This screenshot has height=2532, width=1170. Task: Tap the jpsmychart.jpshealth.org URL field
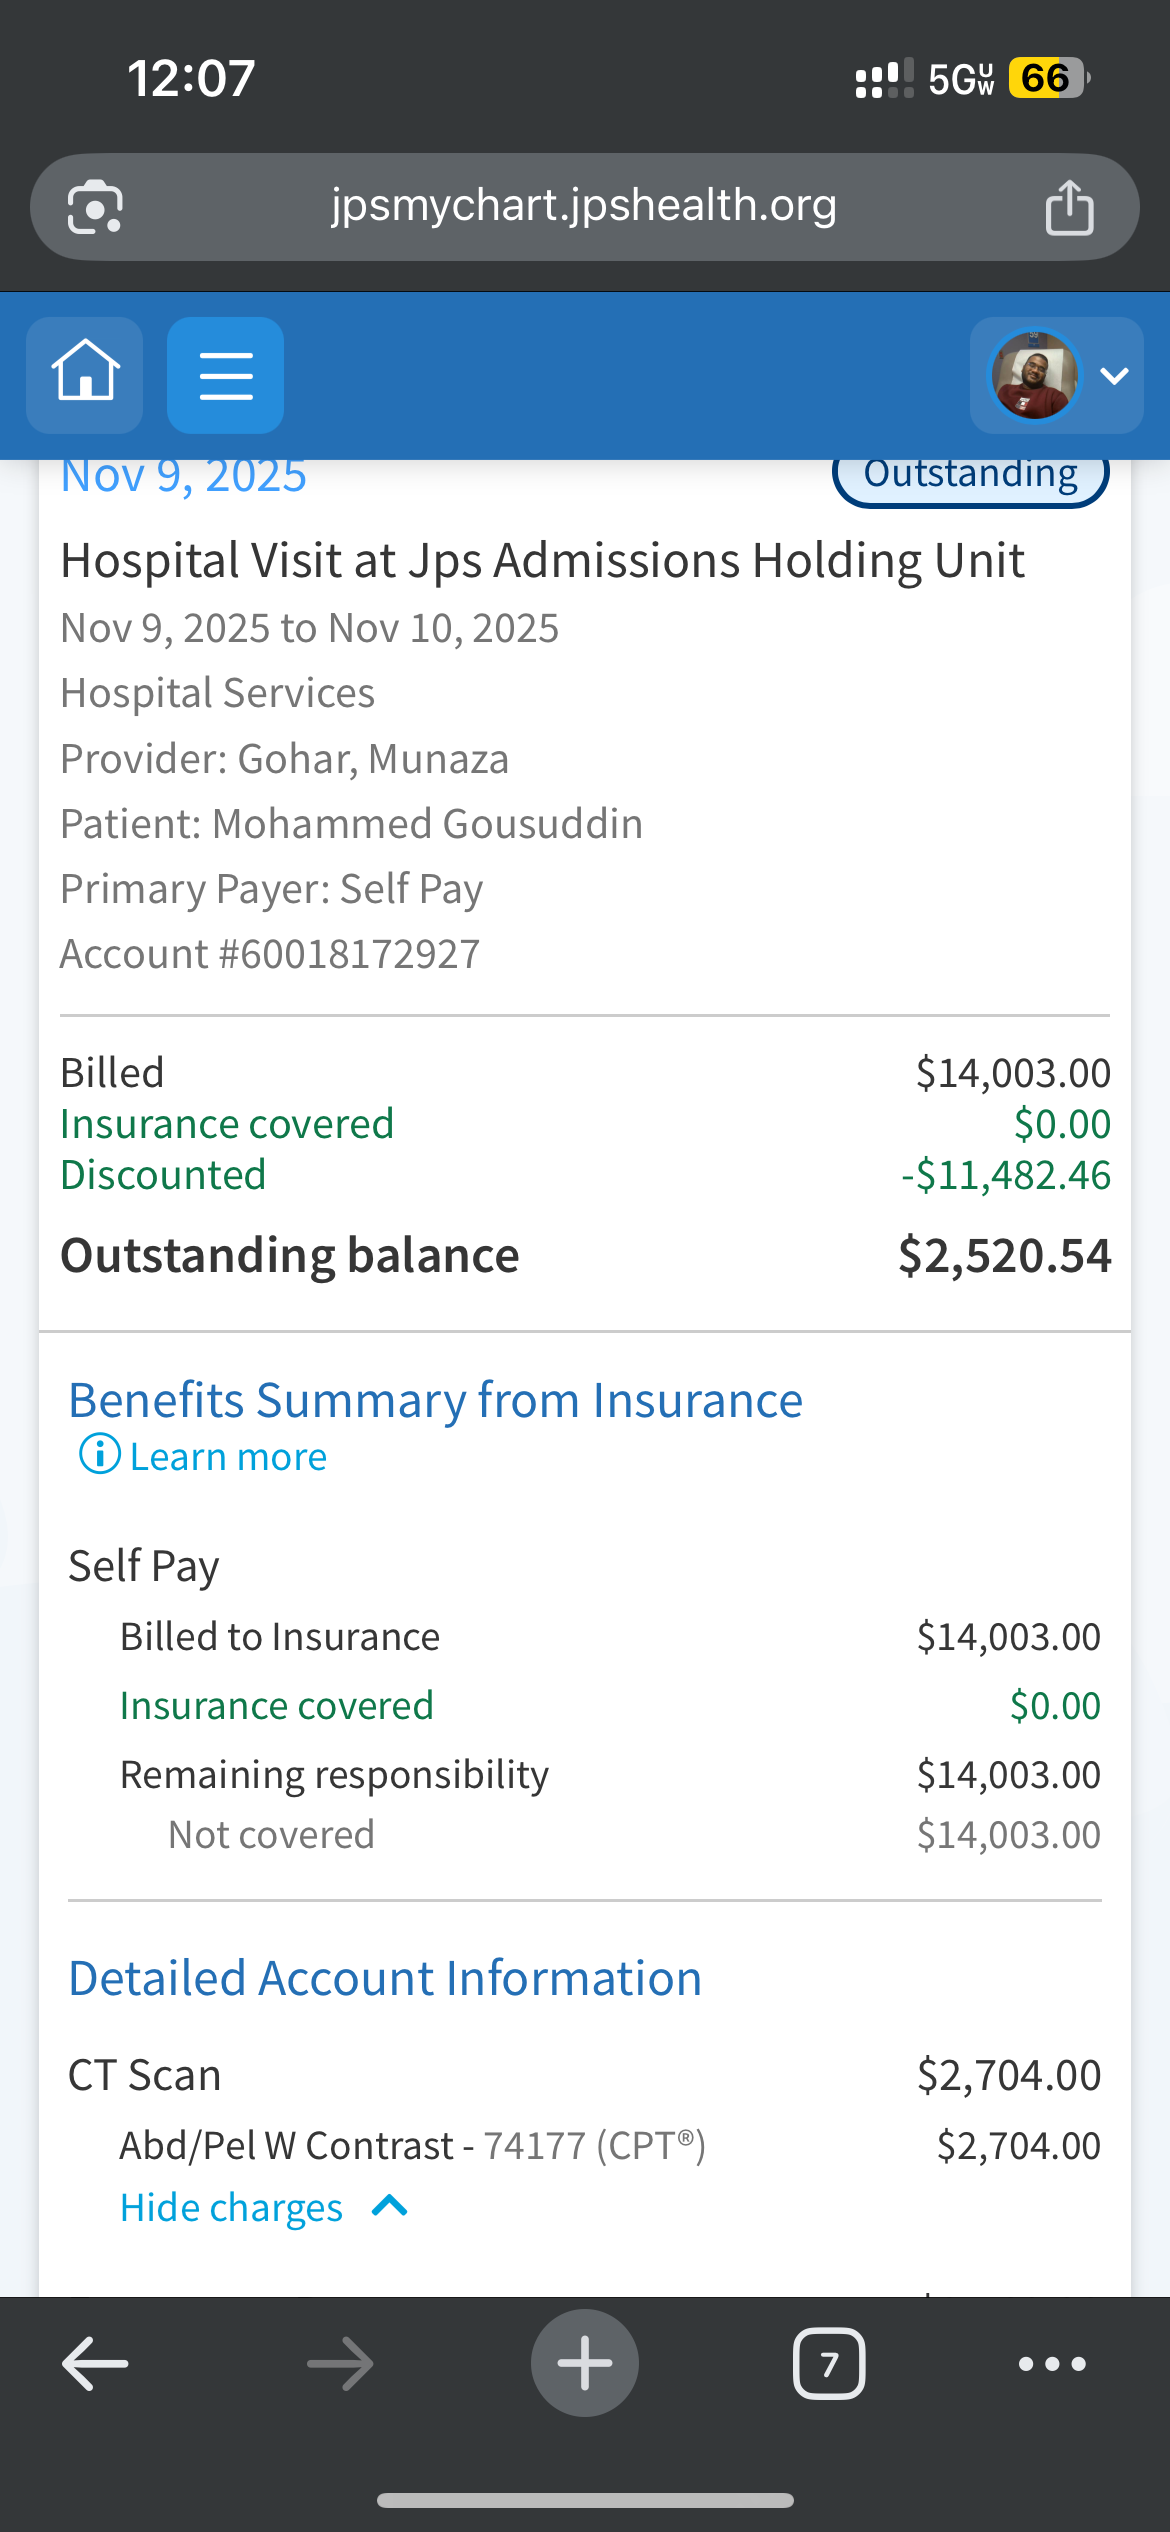[583, 206]
